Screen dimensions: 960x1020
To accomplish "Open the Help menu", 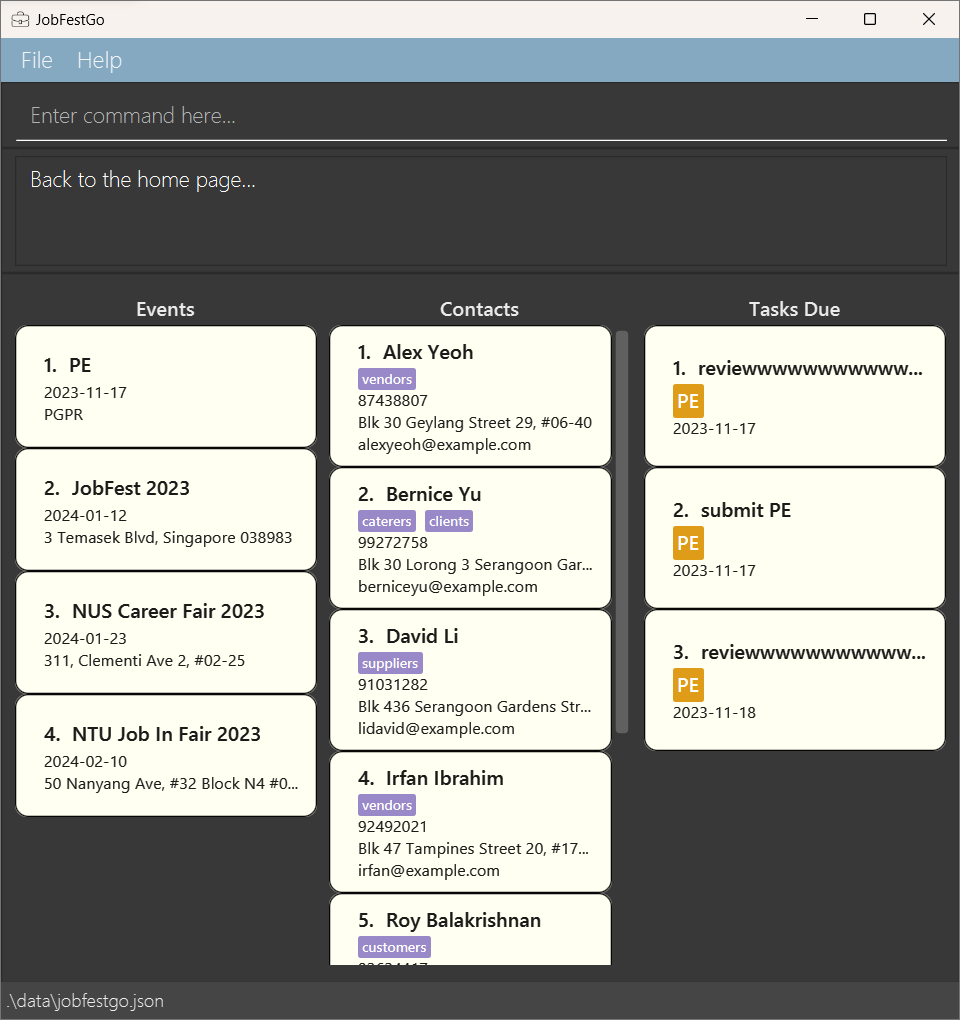I will (x=100, y=60).
